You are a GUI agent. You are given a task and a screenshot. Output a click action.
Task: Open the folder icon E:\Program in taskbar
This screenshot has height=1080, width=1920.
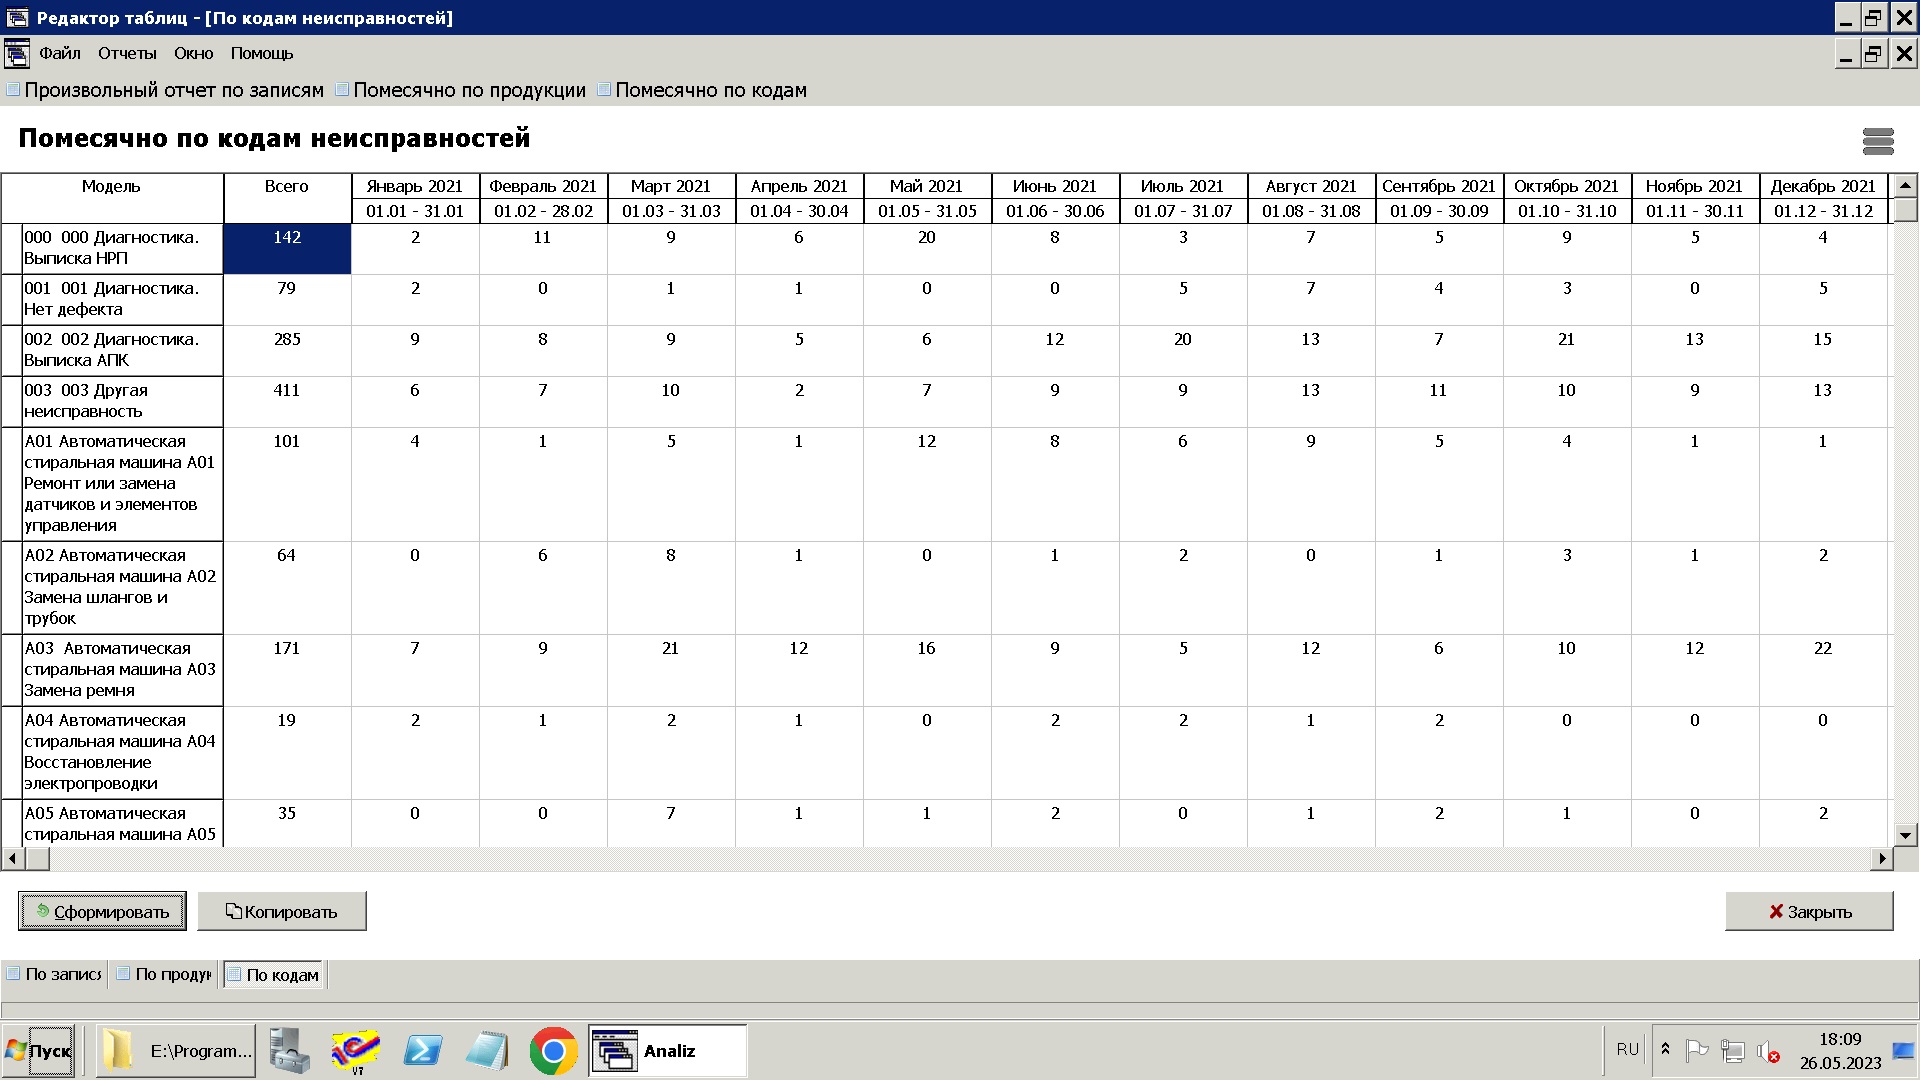click(x=176, y=1051)
